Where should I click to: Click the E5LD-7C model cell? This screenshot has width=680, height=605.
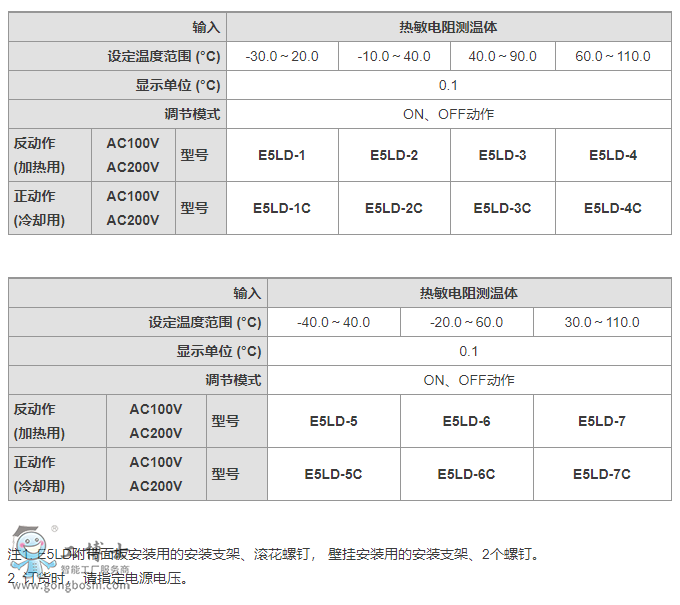(x=602, y=474)
